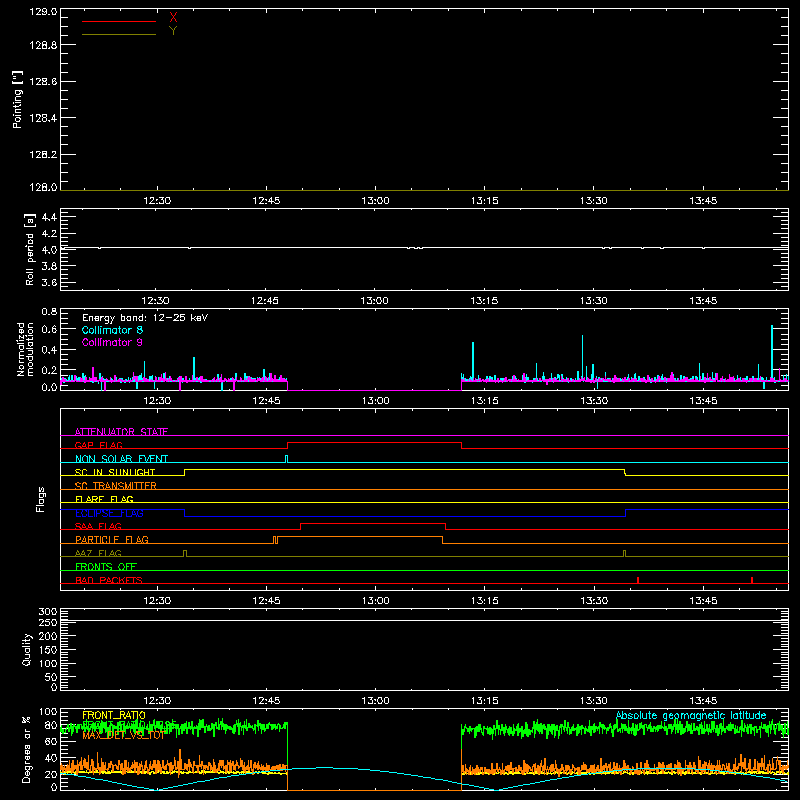The width and height of the screenshot is (800, 800).
Task: Click the red X legend label
Action: coord(173,18)
